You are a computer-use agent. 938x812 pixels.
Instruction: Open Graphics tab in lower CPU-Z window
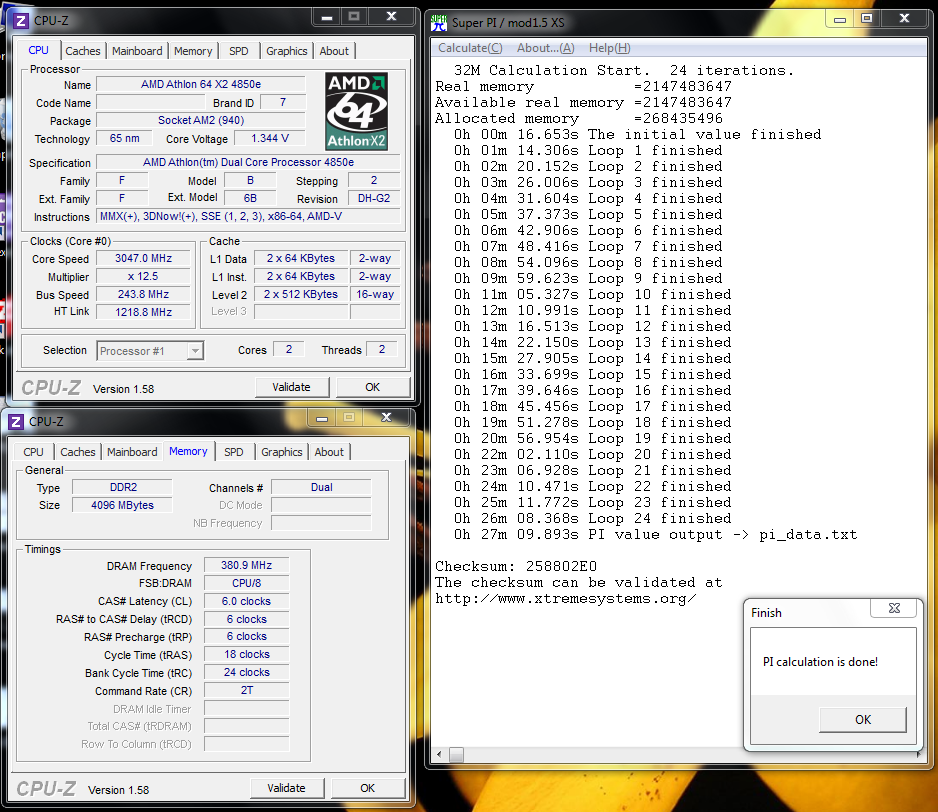(x=282, y=452)
